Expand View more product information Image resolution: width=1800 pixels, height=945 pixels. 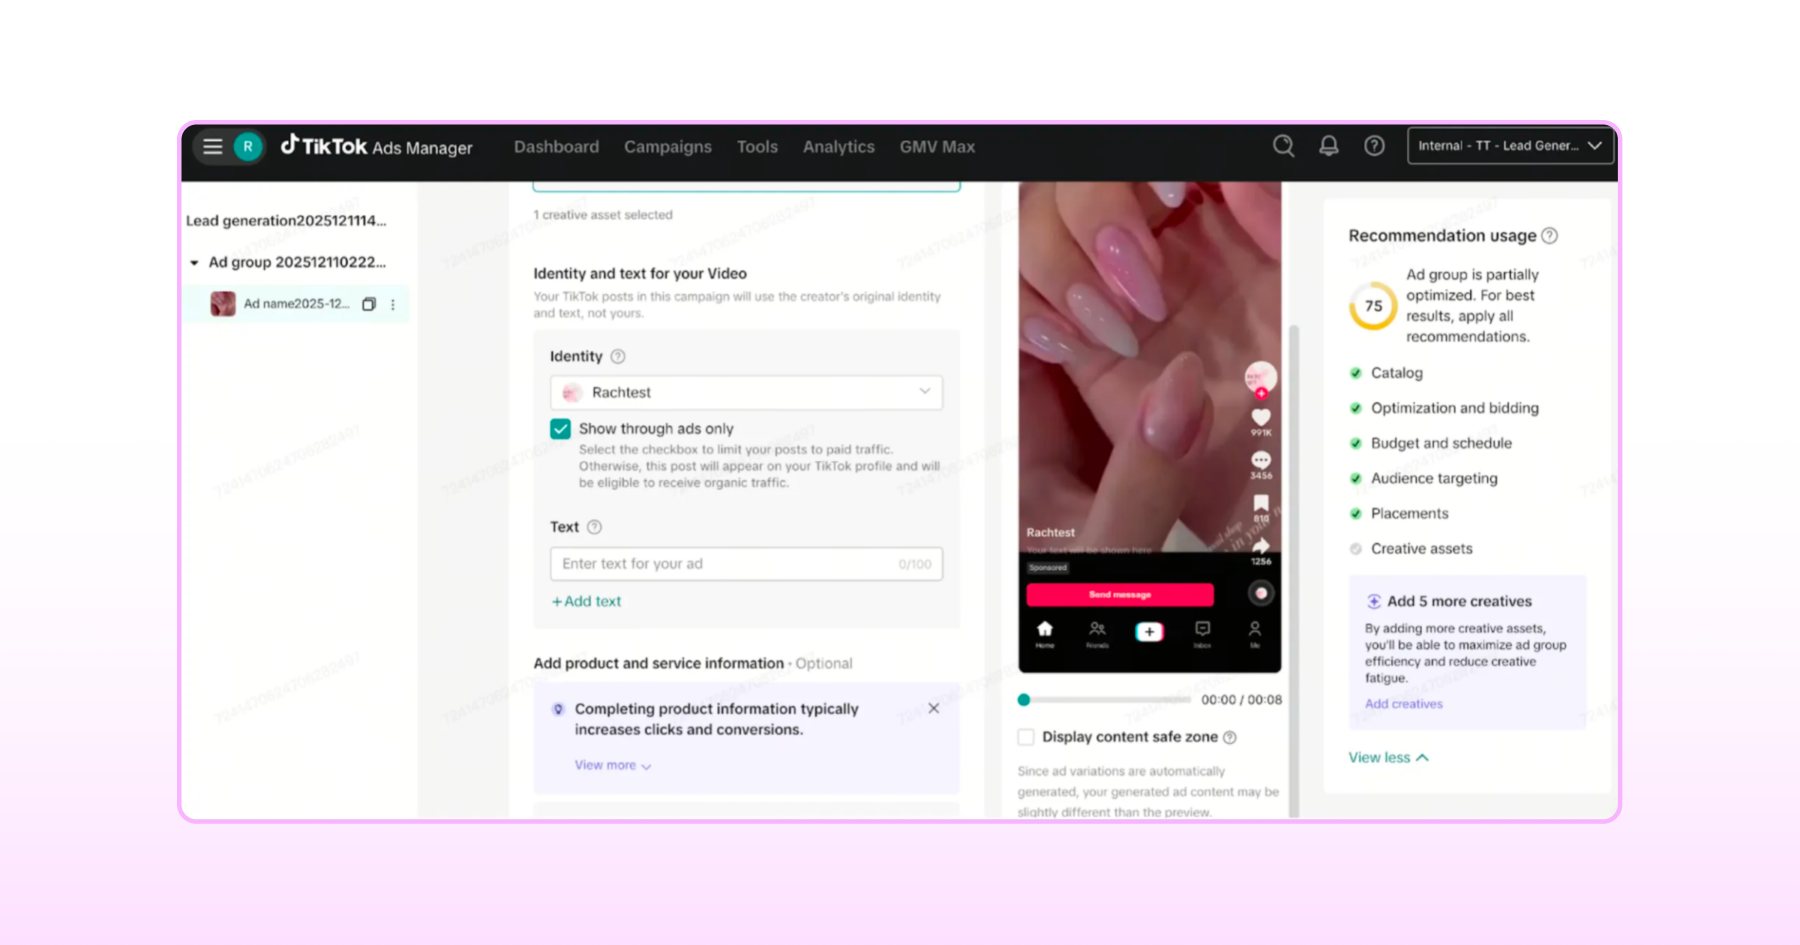612,765
